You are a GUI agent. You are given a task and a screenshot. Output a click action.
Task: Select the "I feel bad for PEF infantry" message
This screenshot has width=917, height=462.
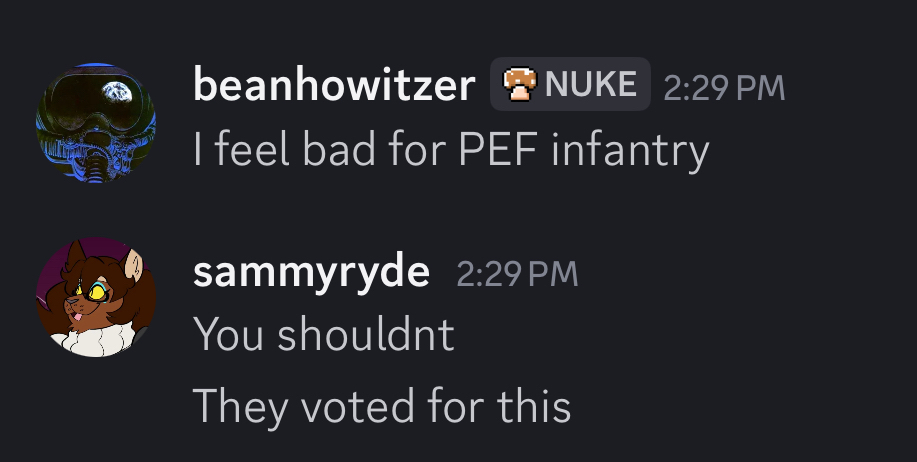pyautogui.click(x=450, y=150)
